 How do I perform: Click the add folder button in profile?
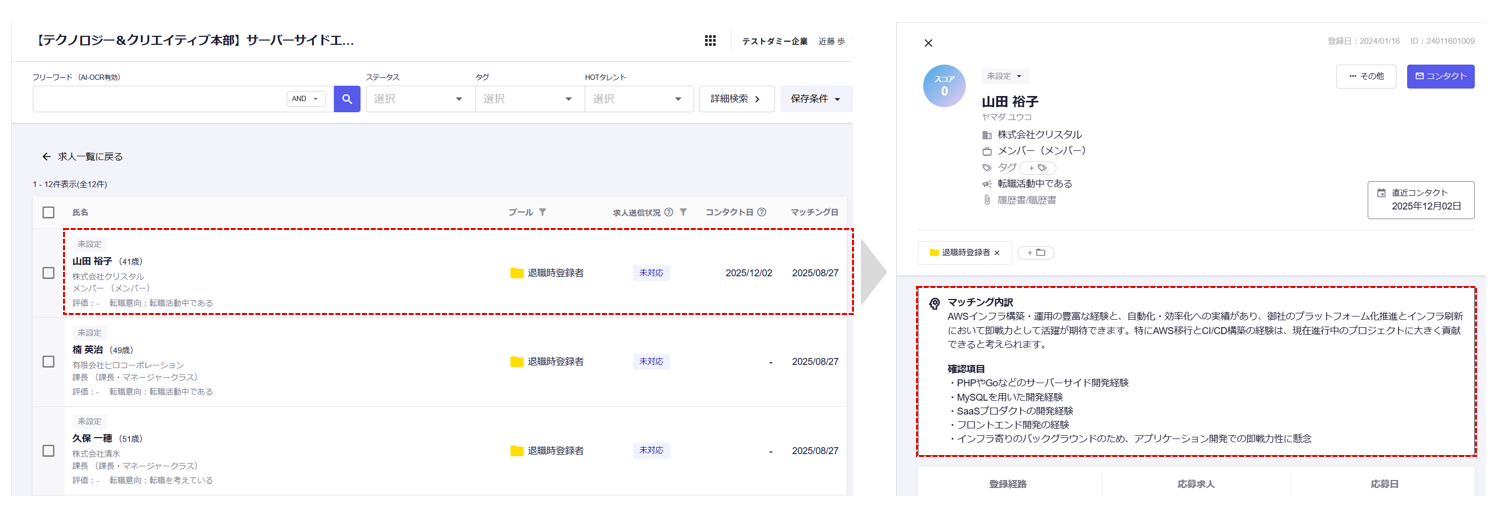pos(1036,253)
